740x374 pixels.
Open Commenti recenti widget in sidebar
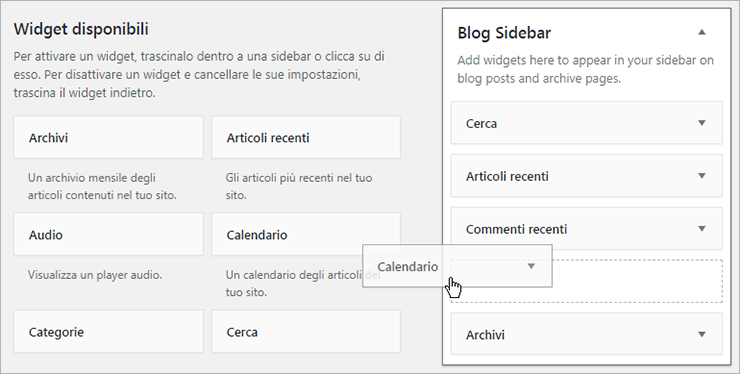click(587, 229)
